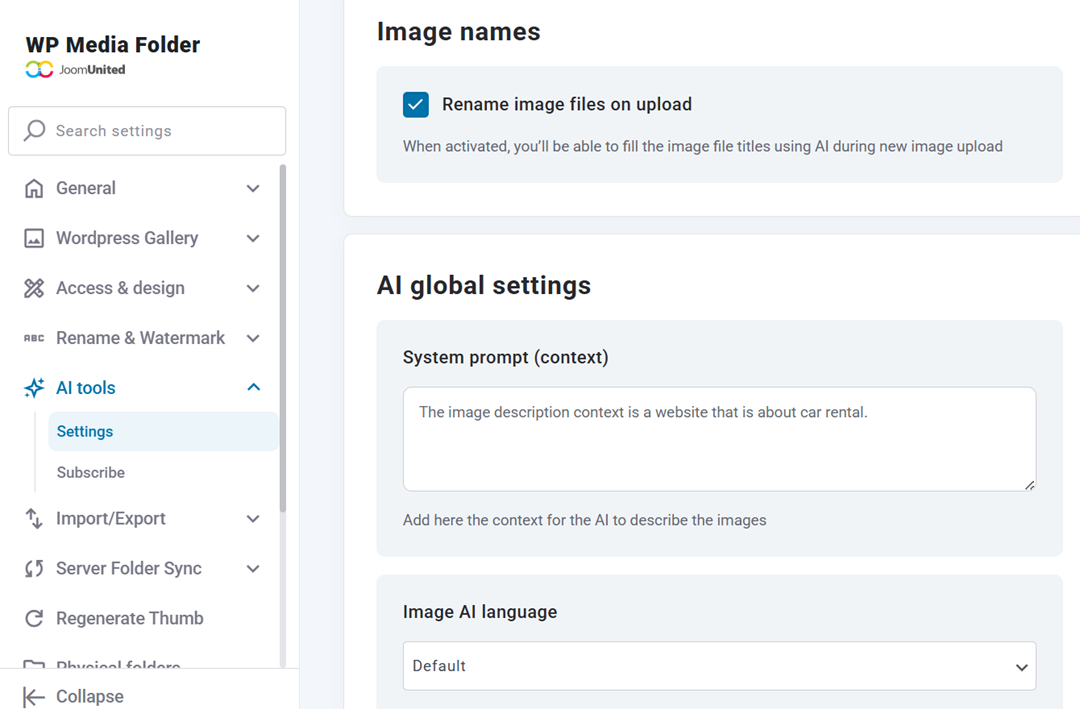Click the Import/Export arrows icon
1080x709 pixels.
pos(33,518)
